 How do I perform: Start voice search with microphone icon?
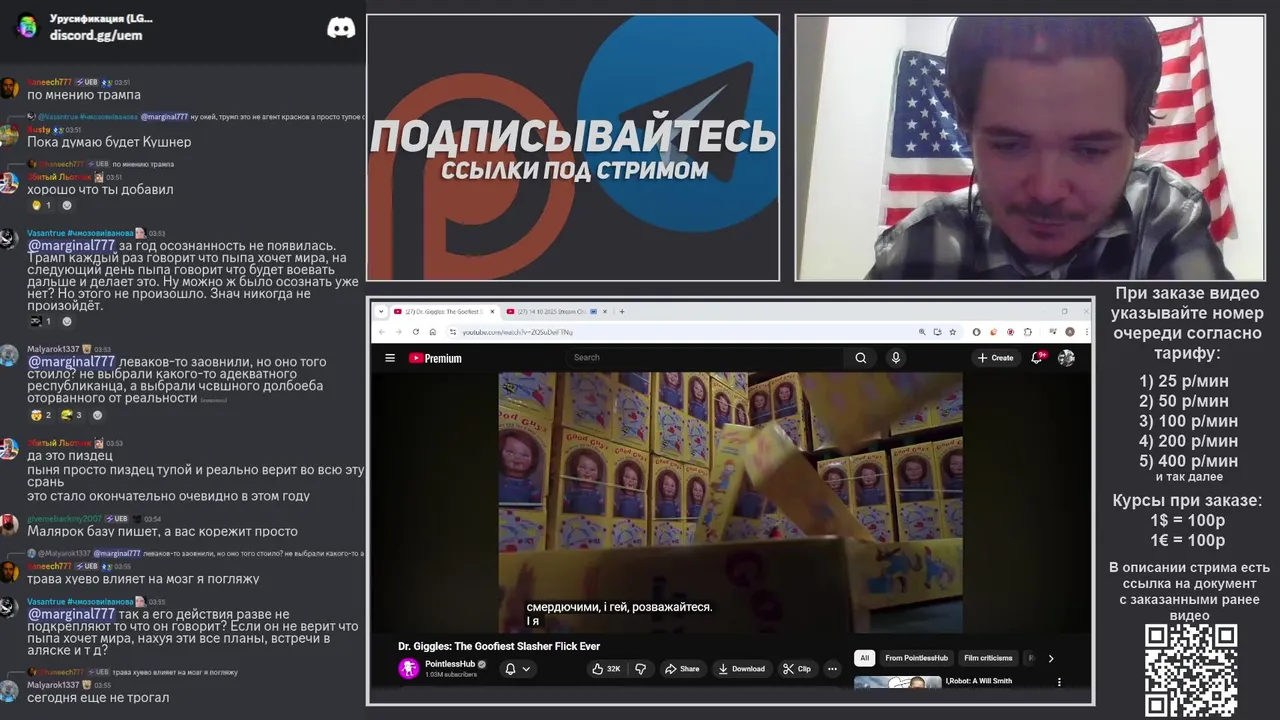pyautogui.click(x=896, y=358)
